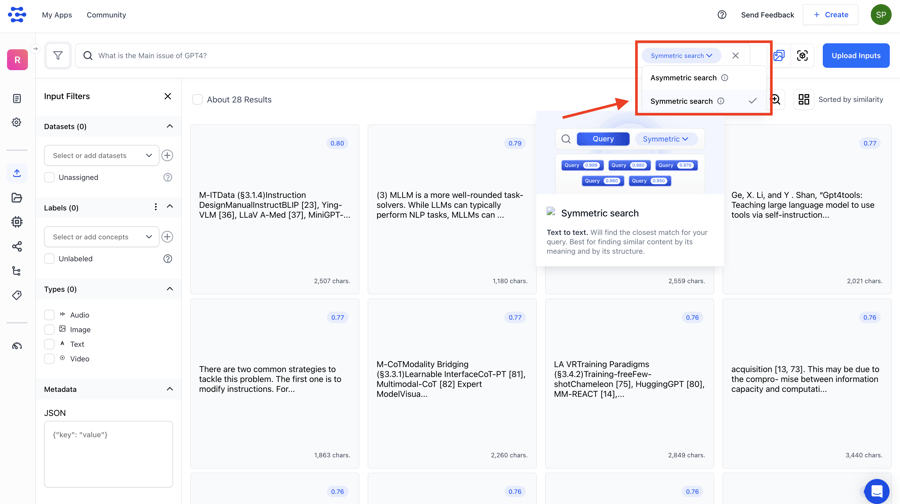
Task: Go to the Community tab
Action: point(106,15)
